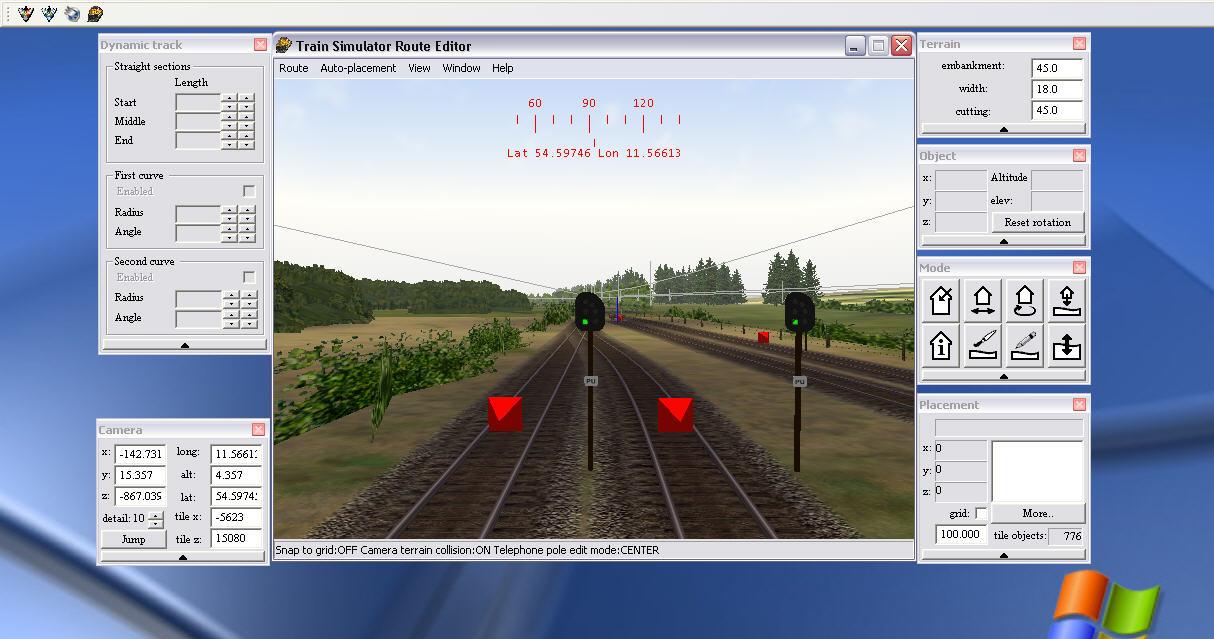Click the tile x field

(x=236, y=518)
